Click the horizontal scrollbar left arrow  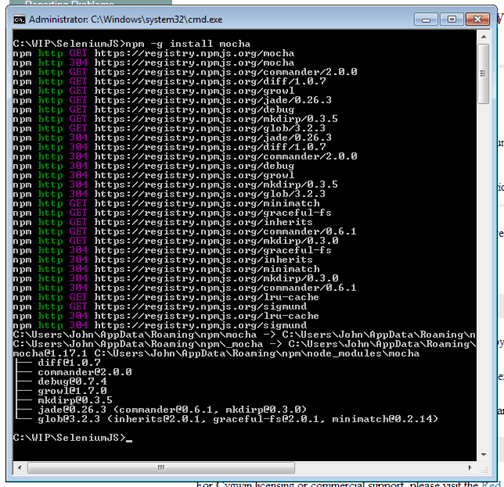click(19, 468)
